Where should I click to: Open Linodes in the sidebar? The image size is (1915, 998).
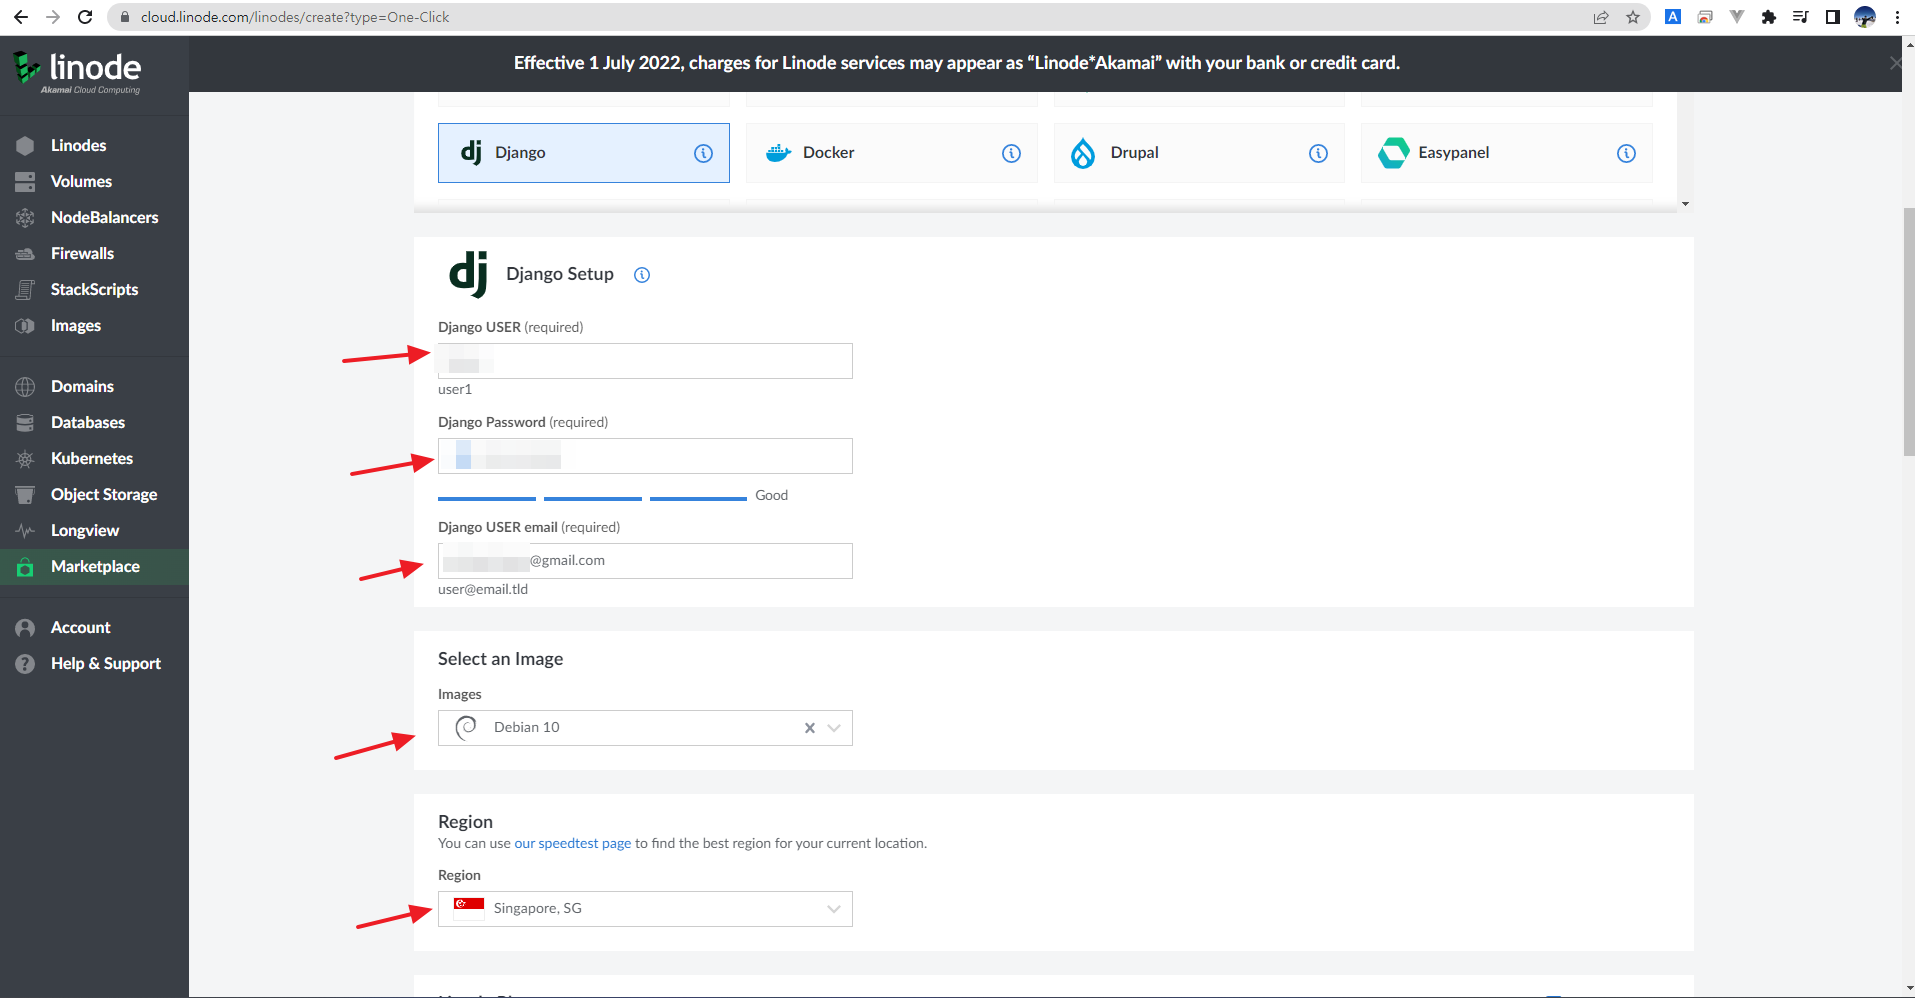tap(94, 145)
